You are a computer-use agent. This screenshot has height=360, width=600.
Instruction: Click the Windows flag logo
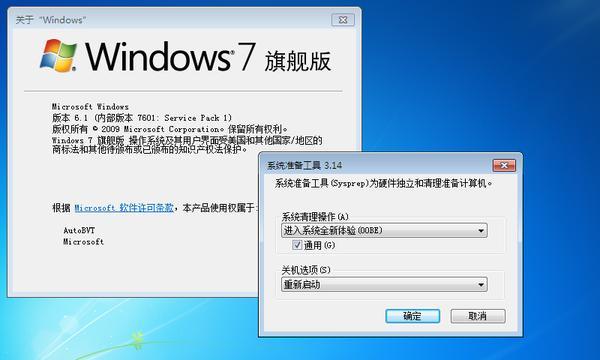58,56
